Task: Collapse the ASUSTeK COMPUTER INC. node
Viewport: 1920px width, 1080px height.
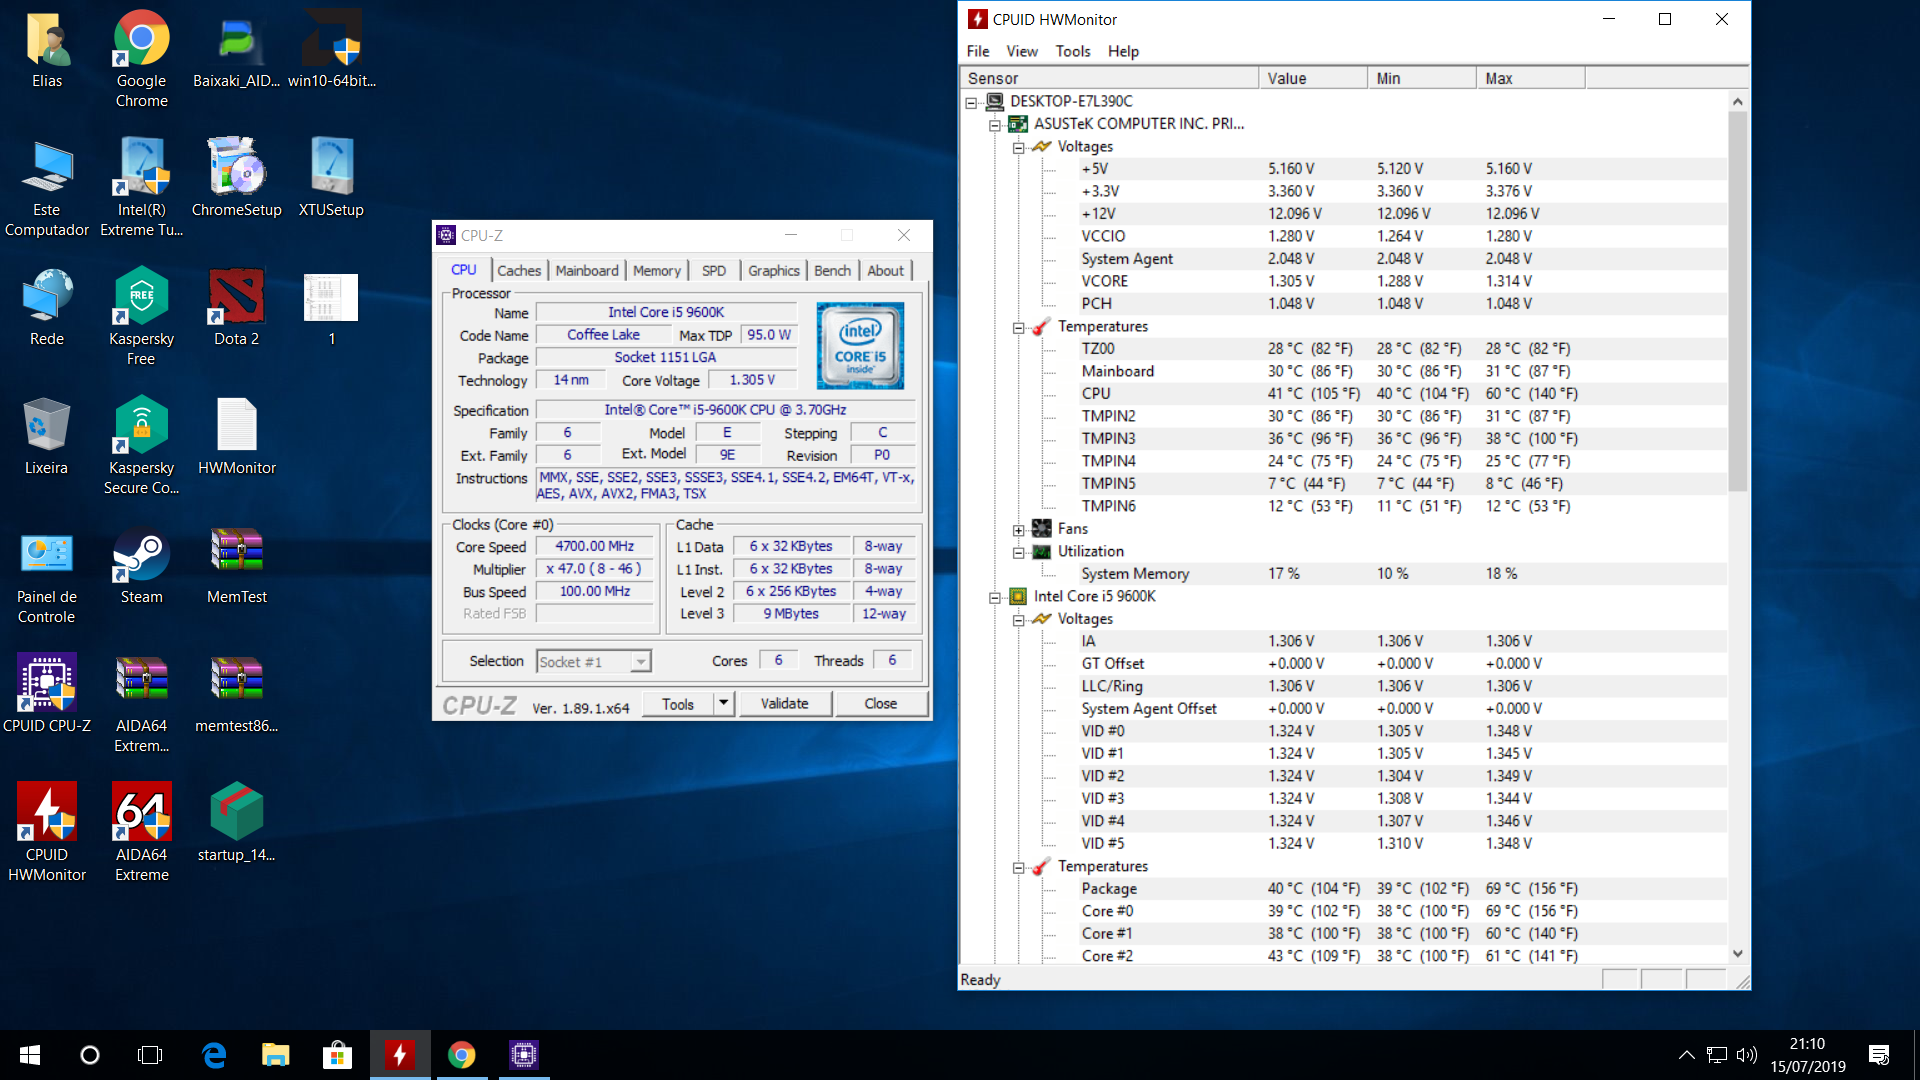Action: [x=995, y=125]
